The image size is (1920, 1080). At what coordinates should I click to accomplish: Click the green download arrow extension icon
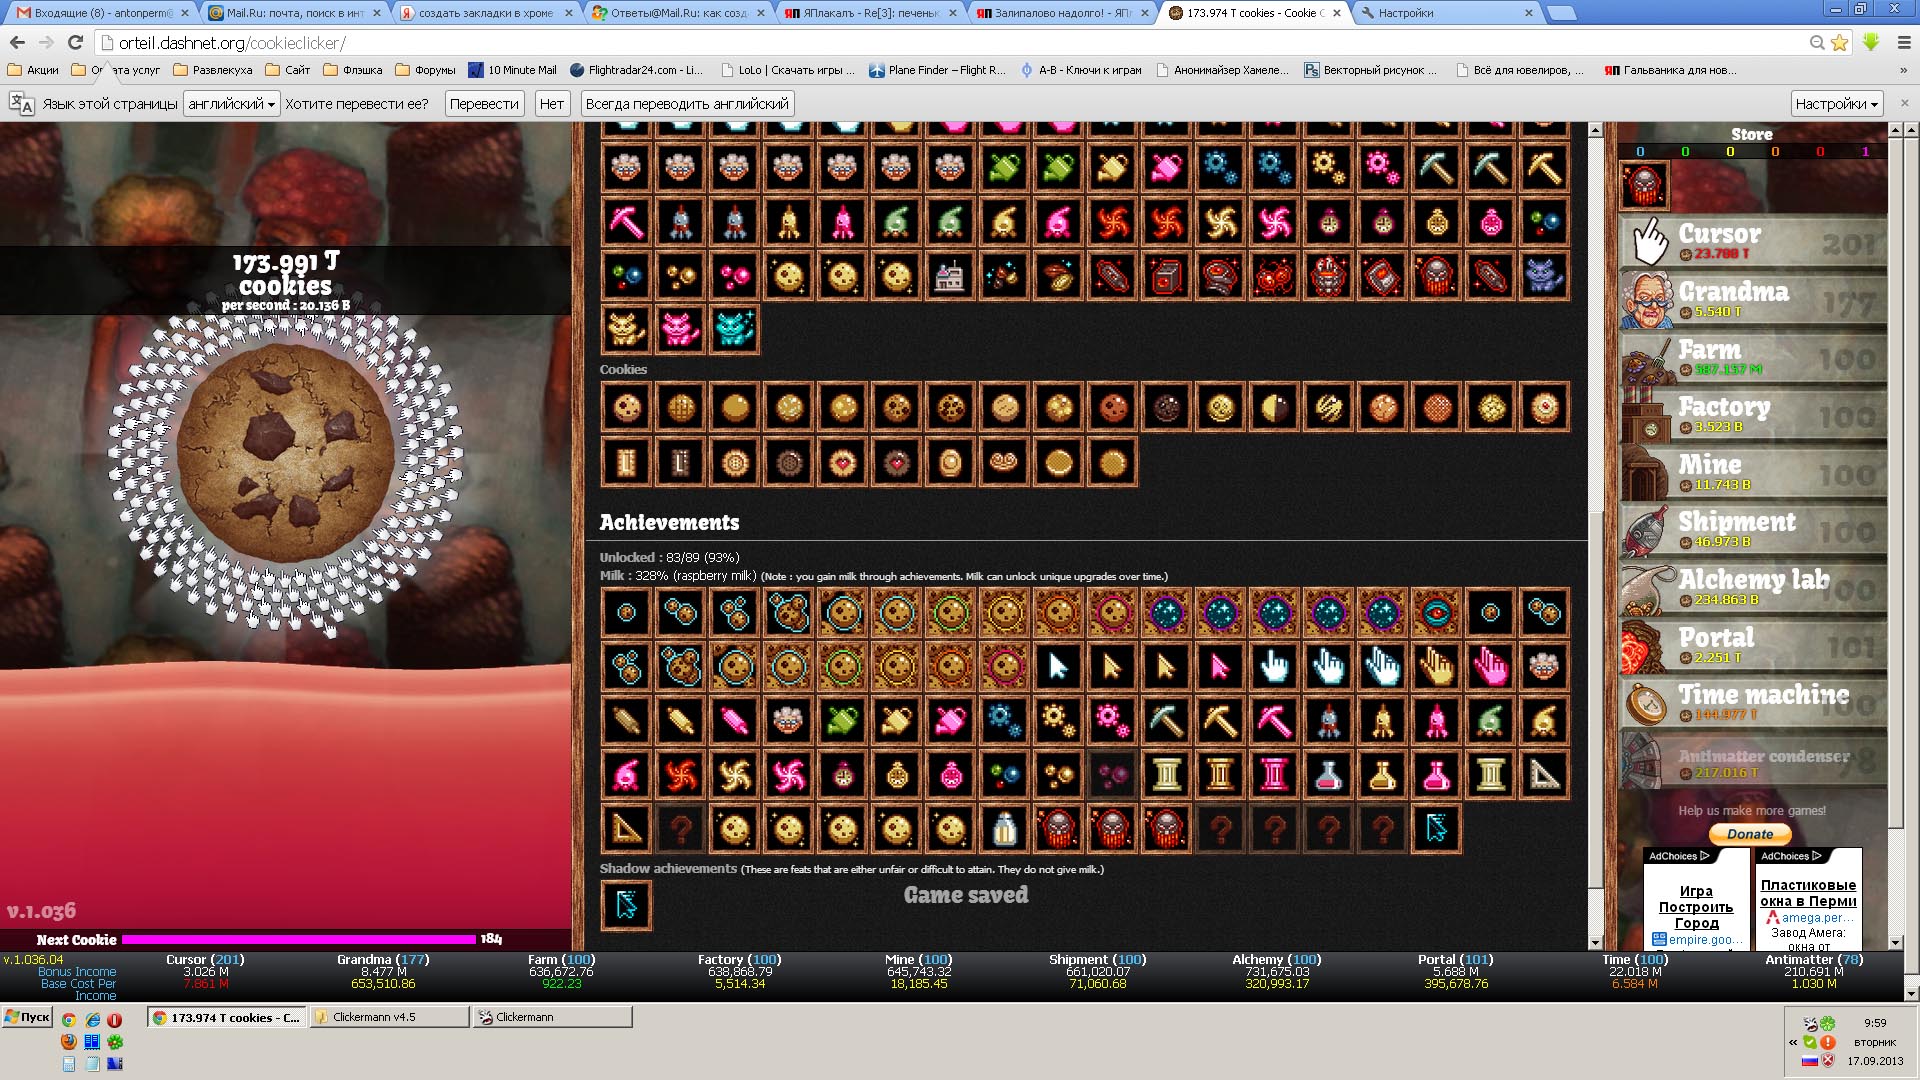tap(1871, 42)
